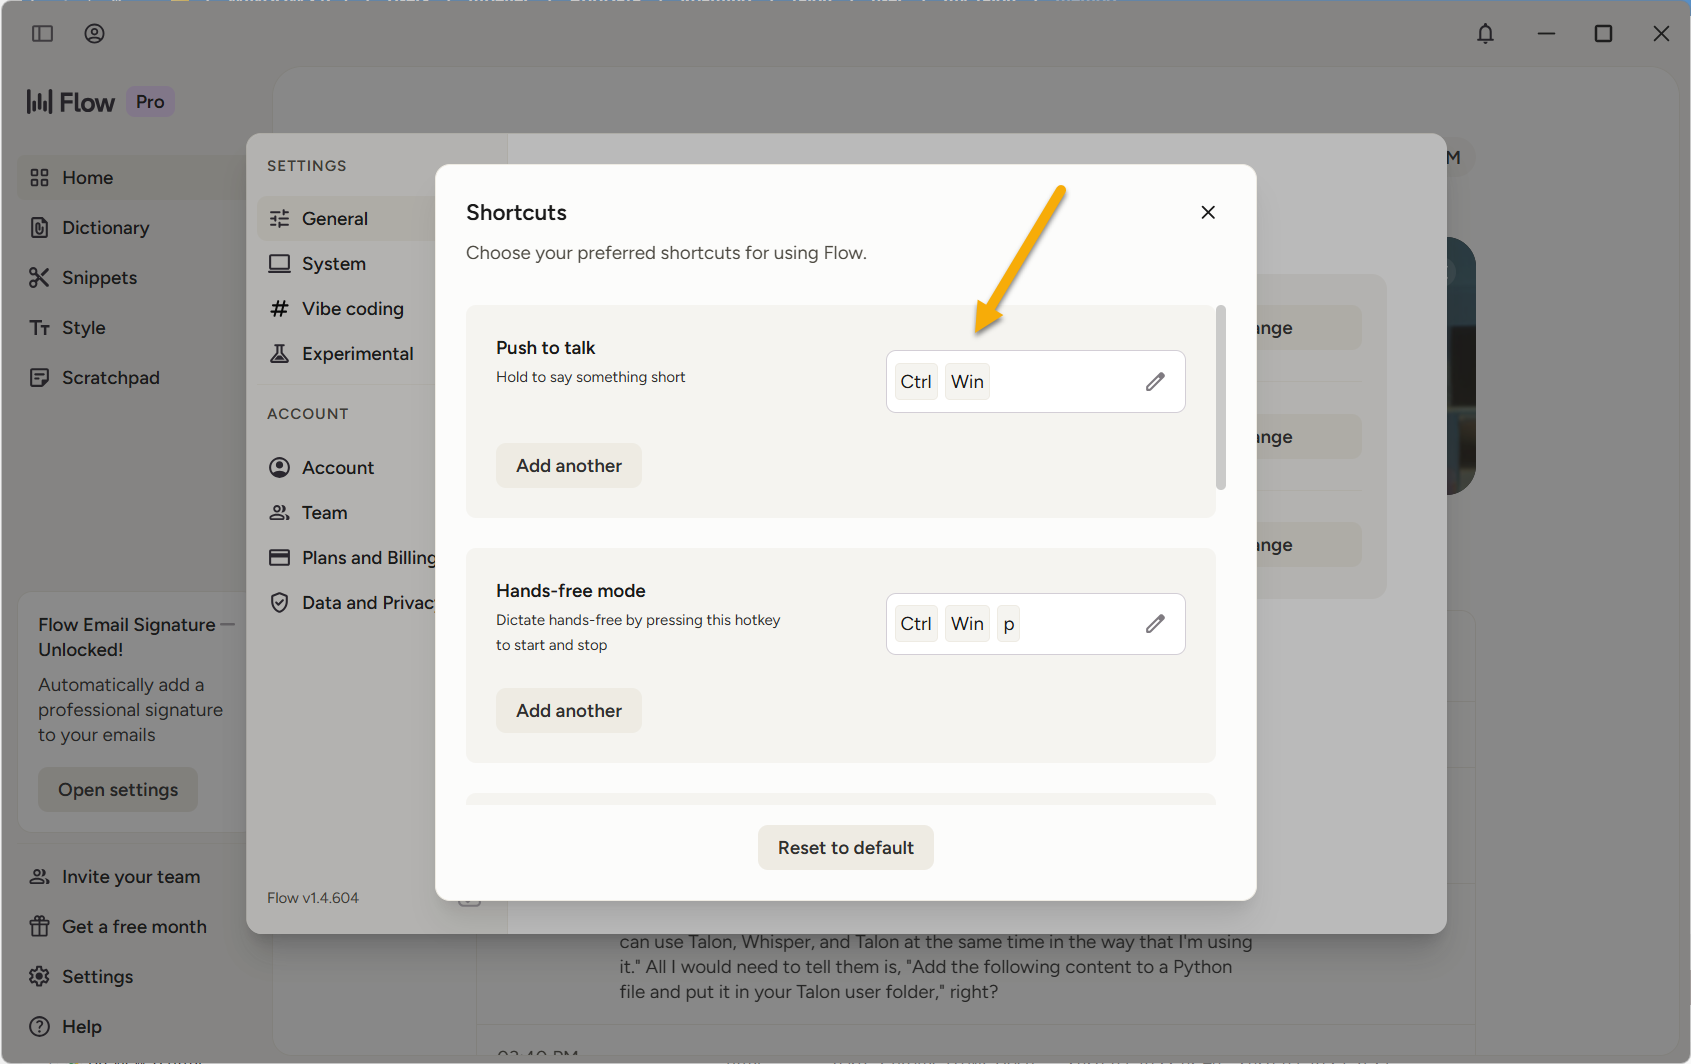This screenshot has height=1064, width=1691.
Task: Close the Shortcuts dialog
Action: click(1208, 212)
